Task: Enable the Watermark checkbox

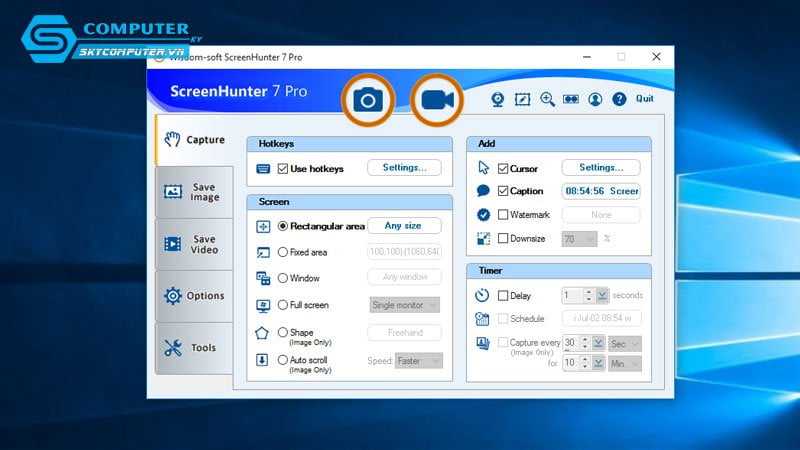Action: click(503, 214)
